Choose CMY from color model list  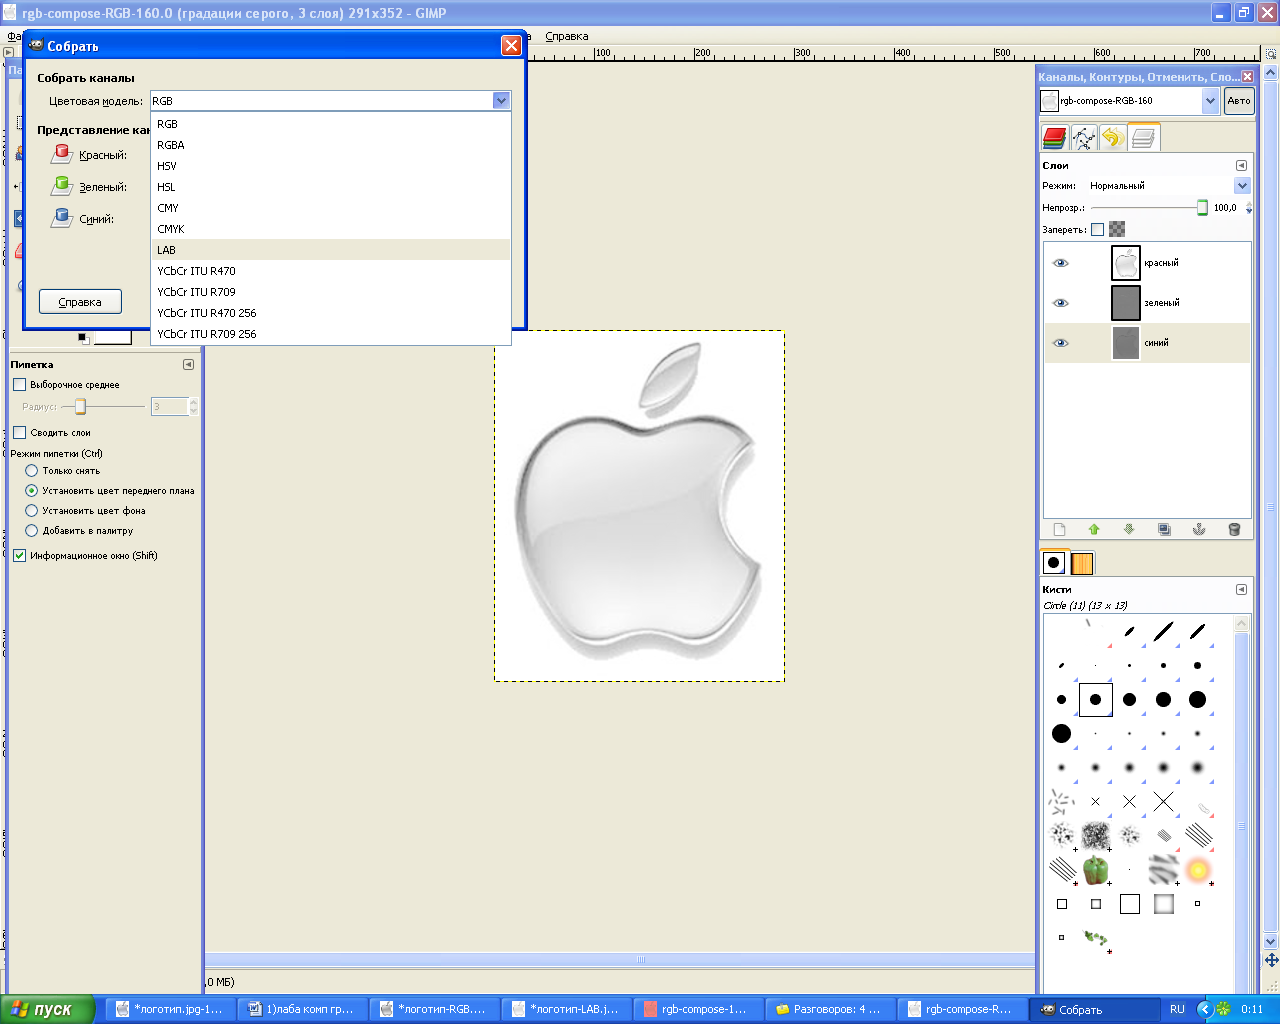pos(331,208)
